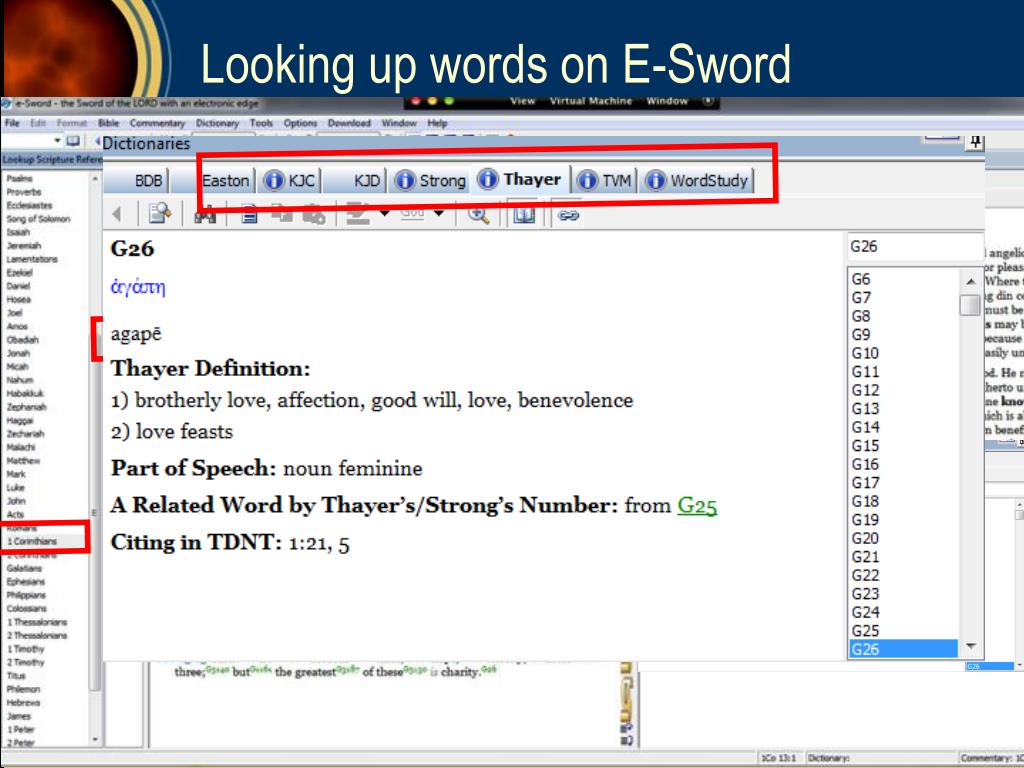
Task: Select Colossians in the book list
Action: click(27, 609)
